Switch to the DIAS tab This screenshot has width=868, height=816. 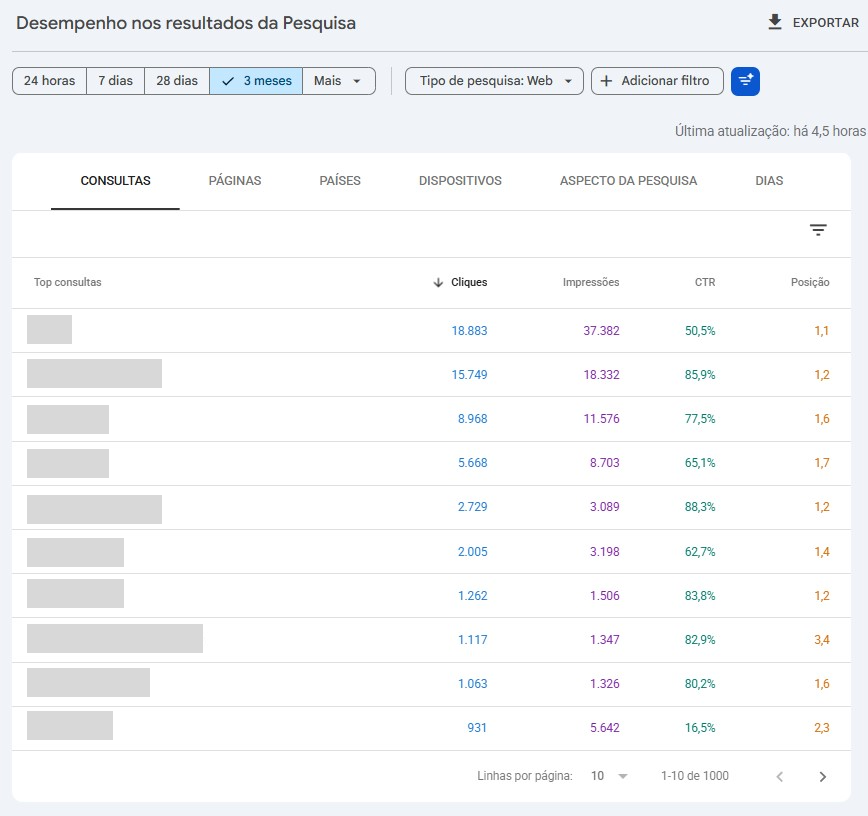tap(769, 180)
